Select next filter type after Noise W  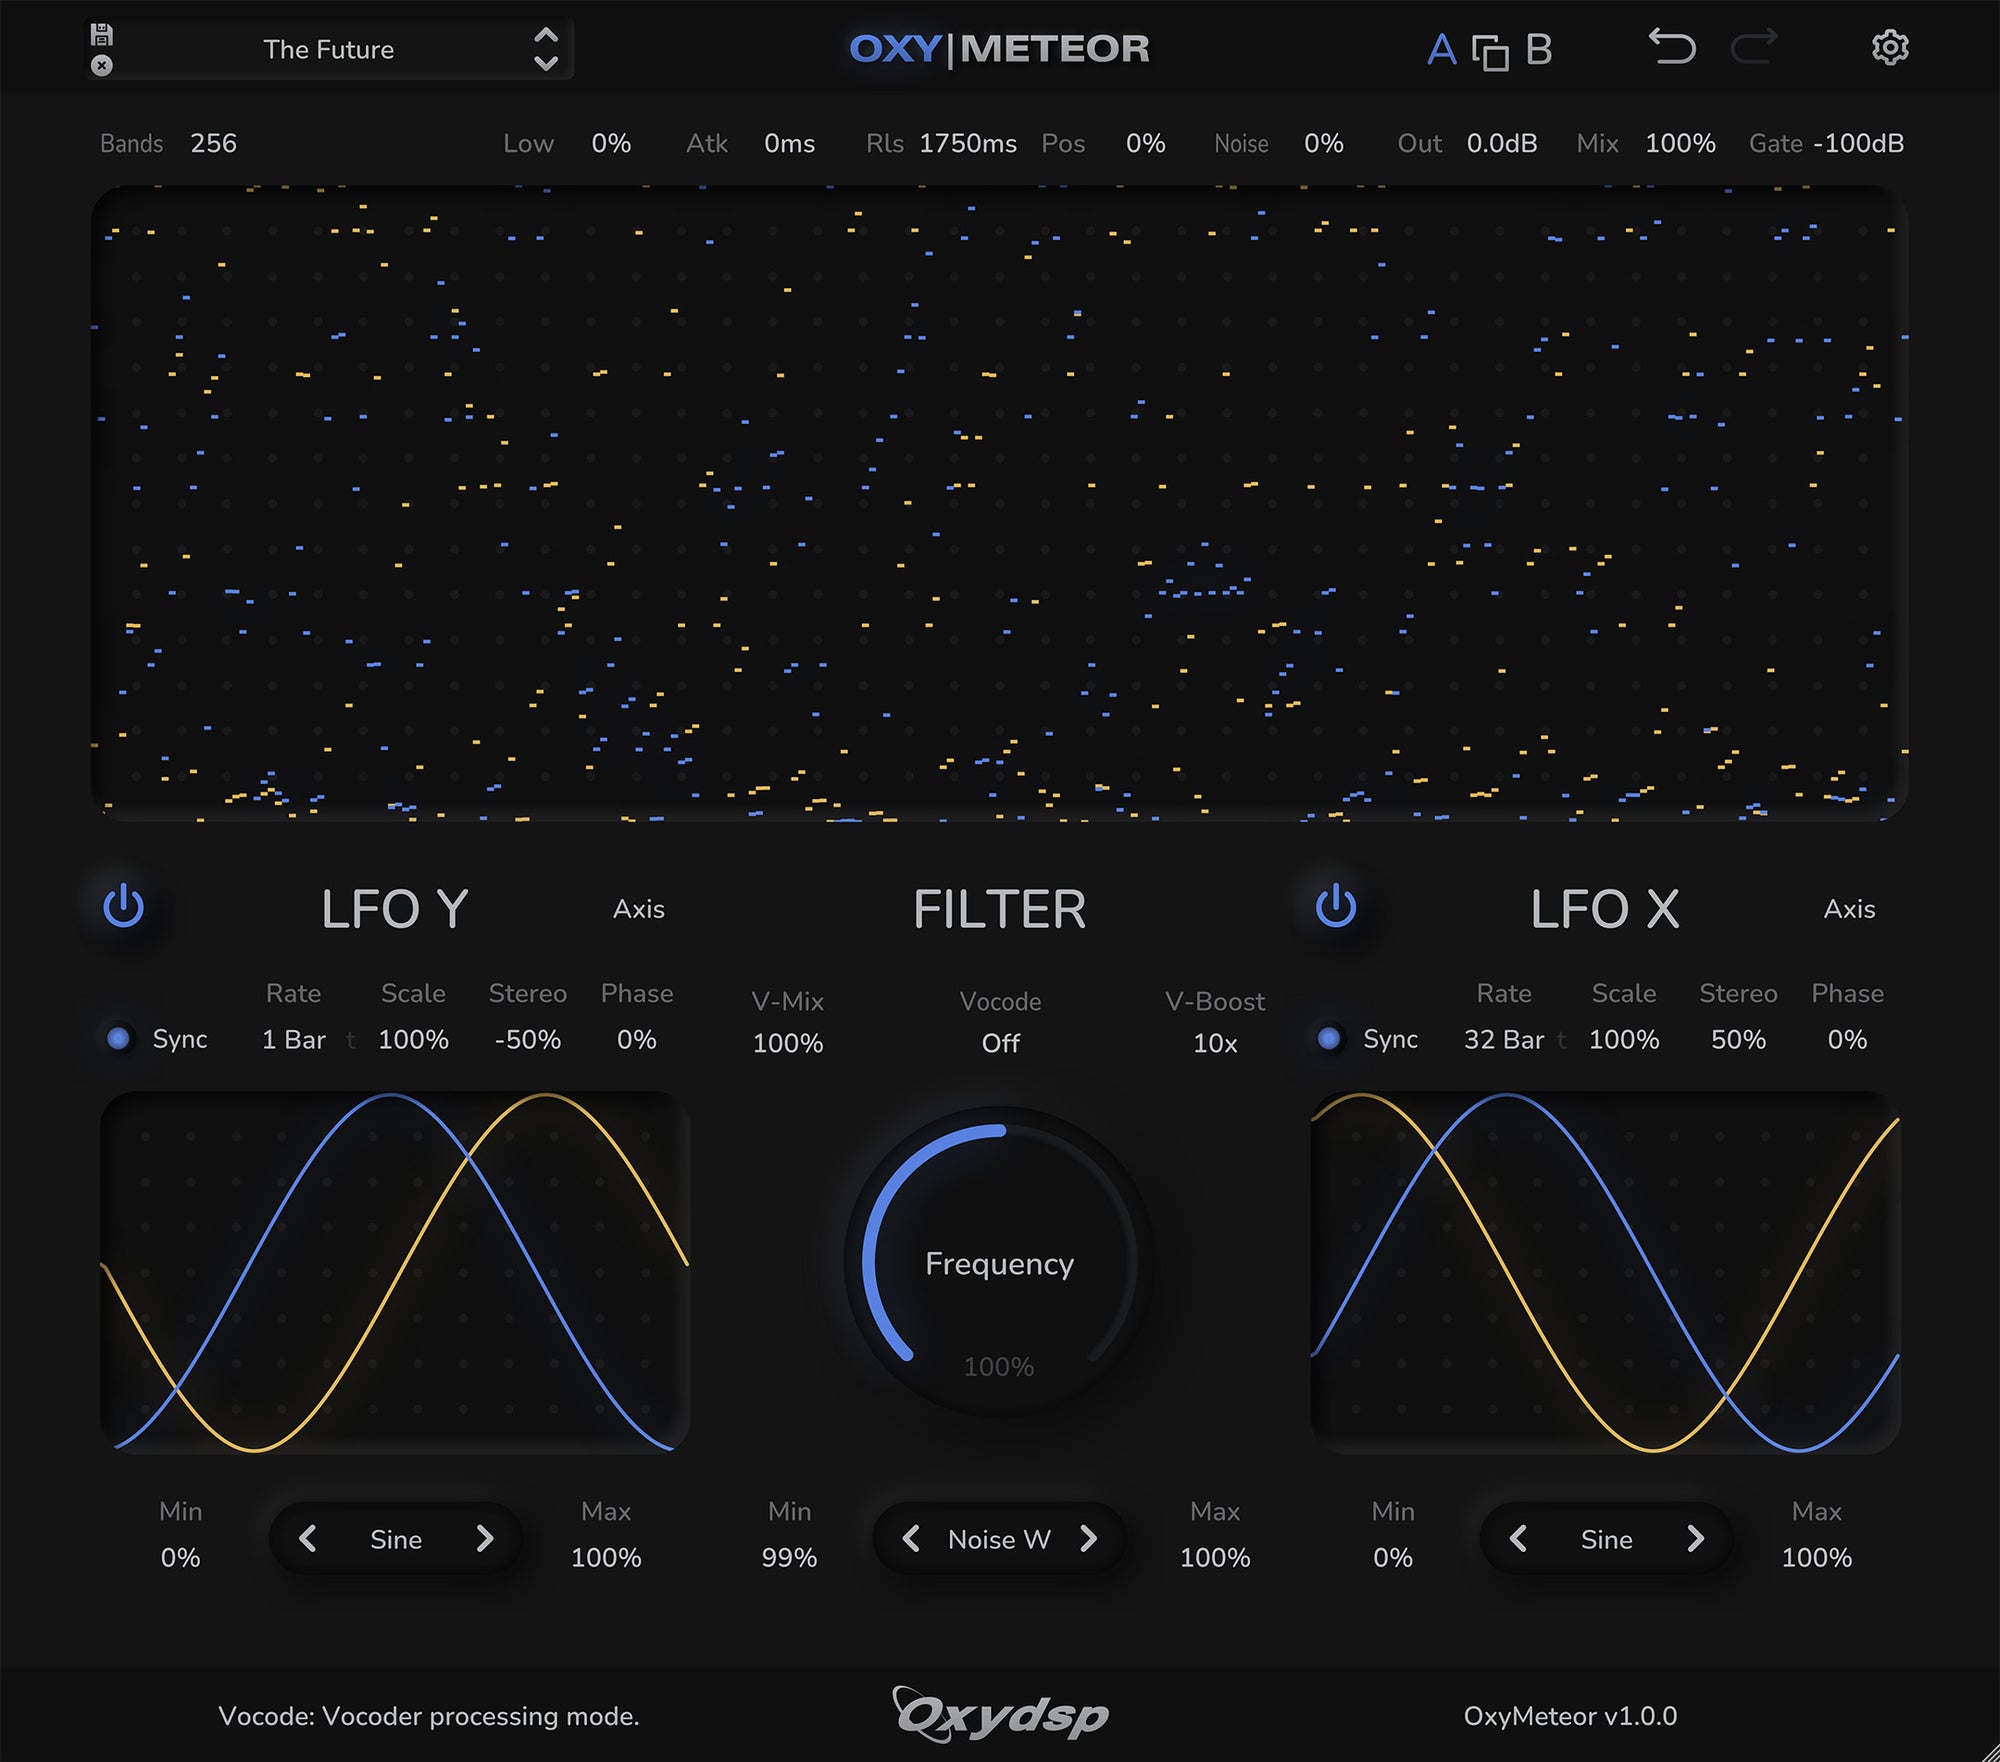(1089, 1540)
